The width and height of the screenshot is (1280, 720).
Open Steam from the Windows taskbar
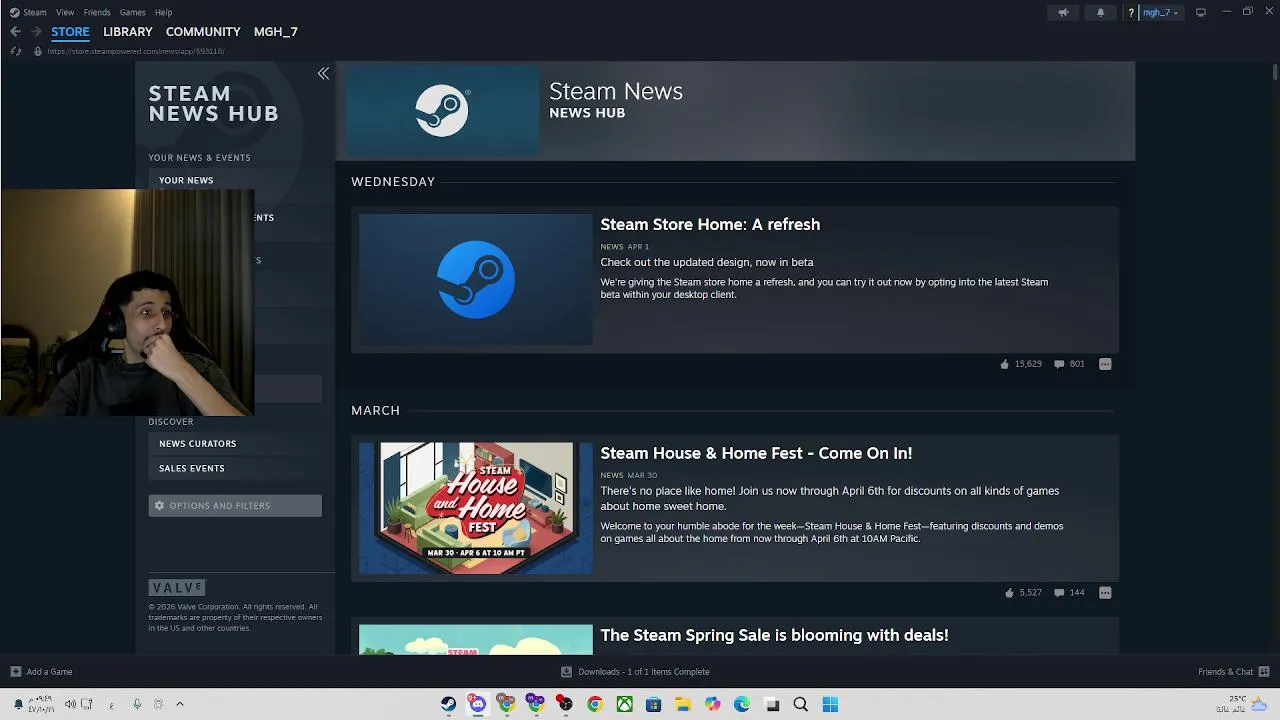[x=448, y=704]
